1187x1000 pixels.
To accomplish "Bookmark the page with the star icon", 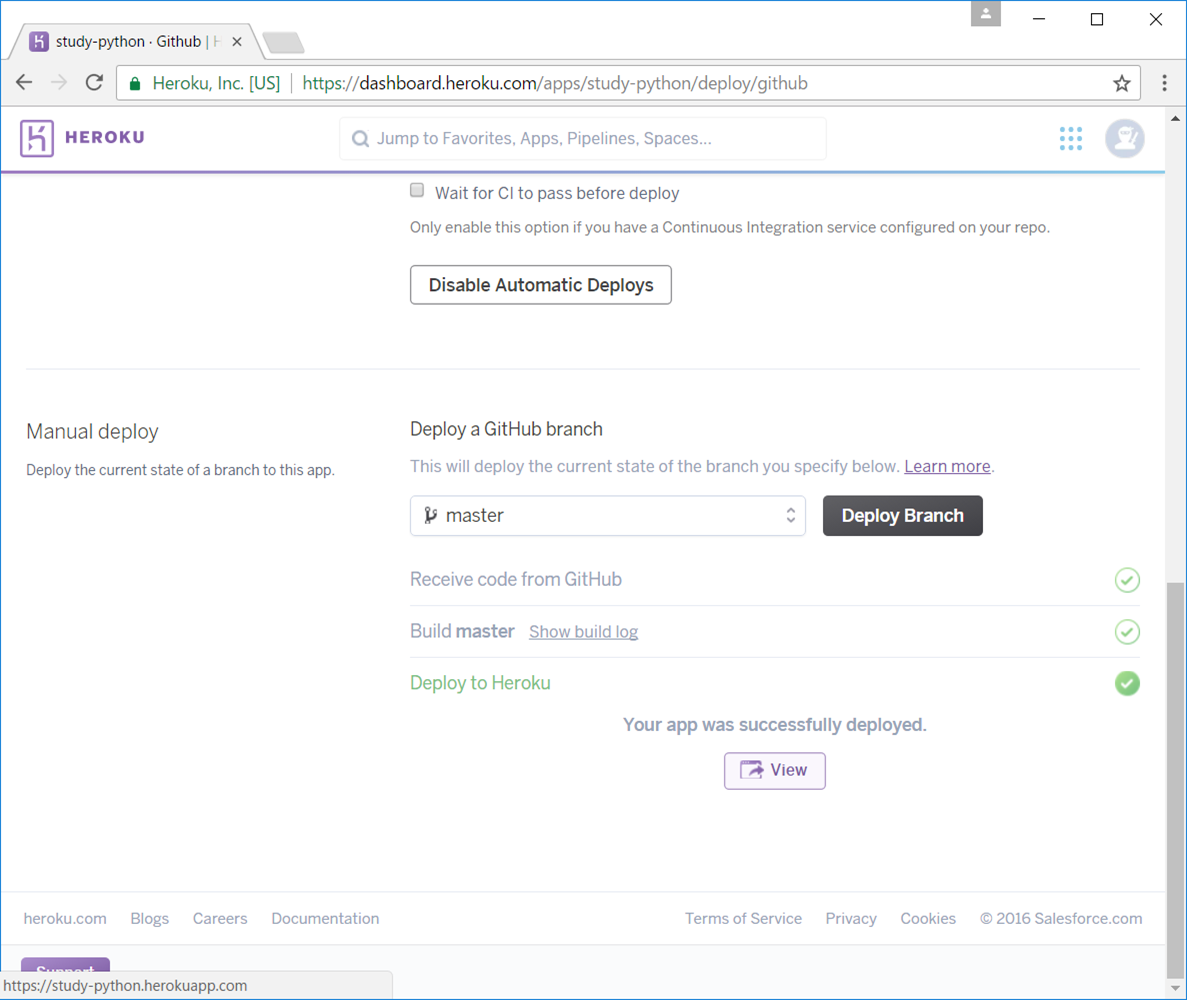I will (1122, 83).
